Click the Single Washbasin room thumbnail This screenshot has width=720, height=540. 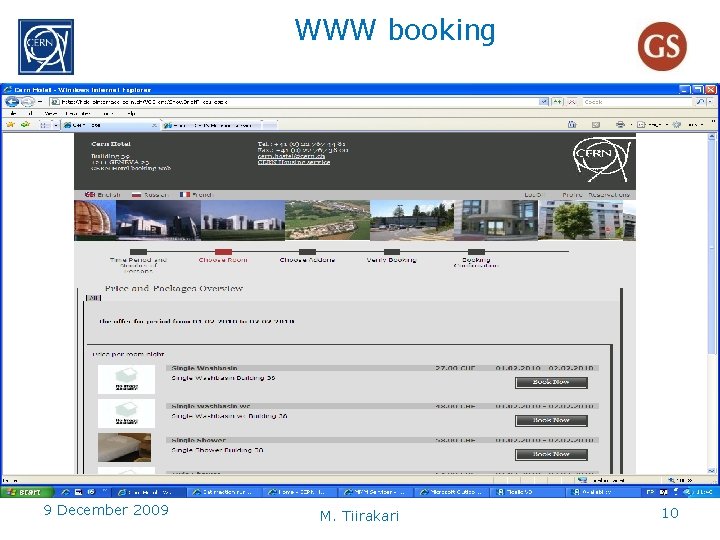click(126, 379)
